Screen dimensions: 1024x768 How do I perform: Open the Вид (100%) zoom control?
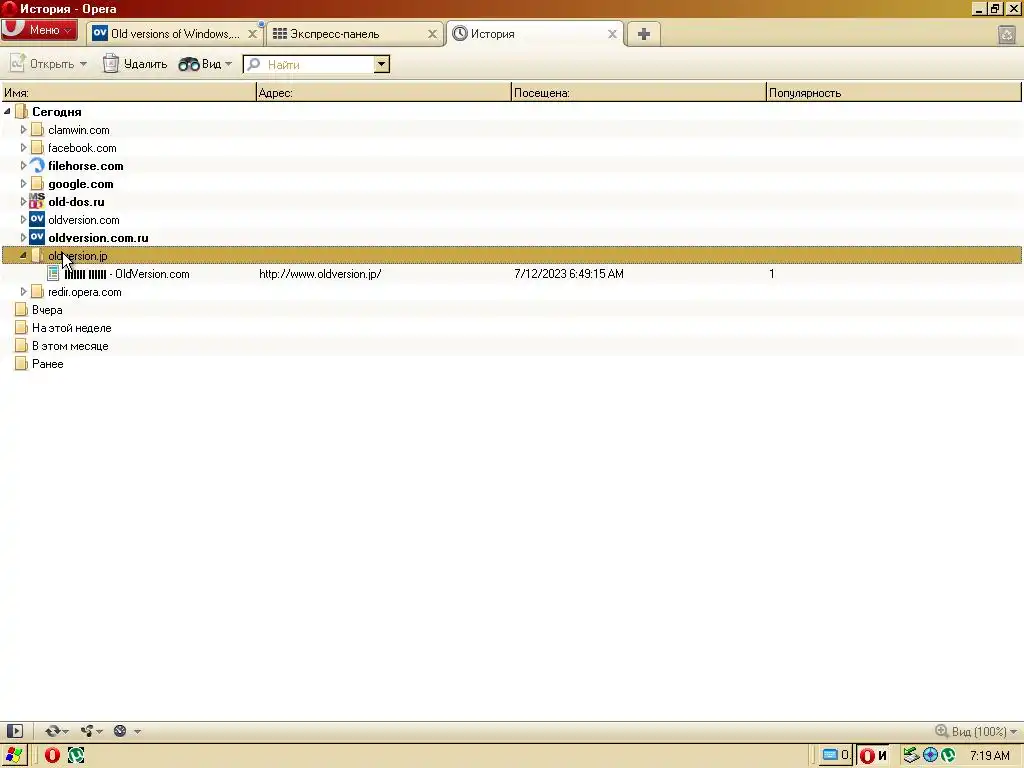click(x=976, y=731)
